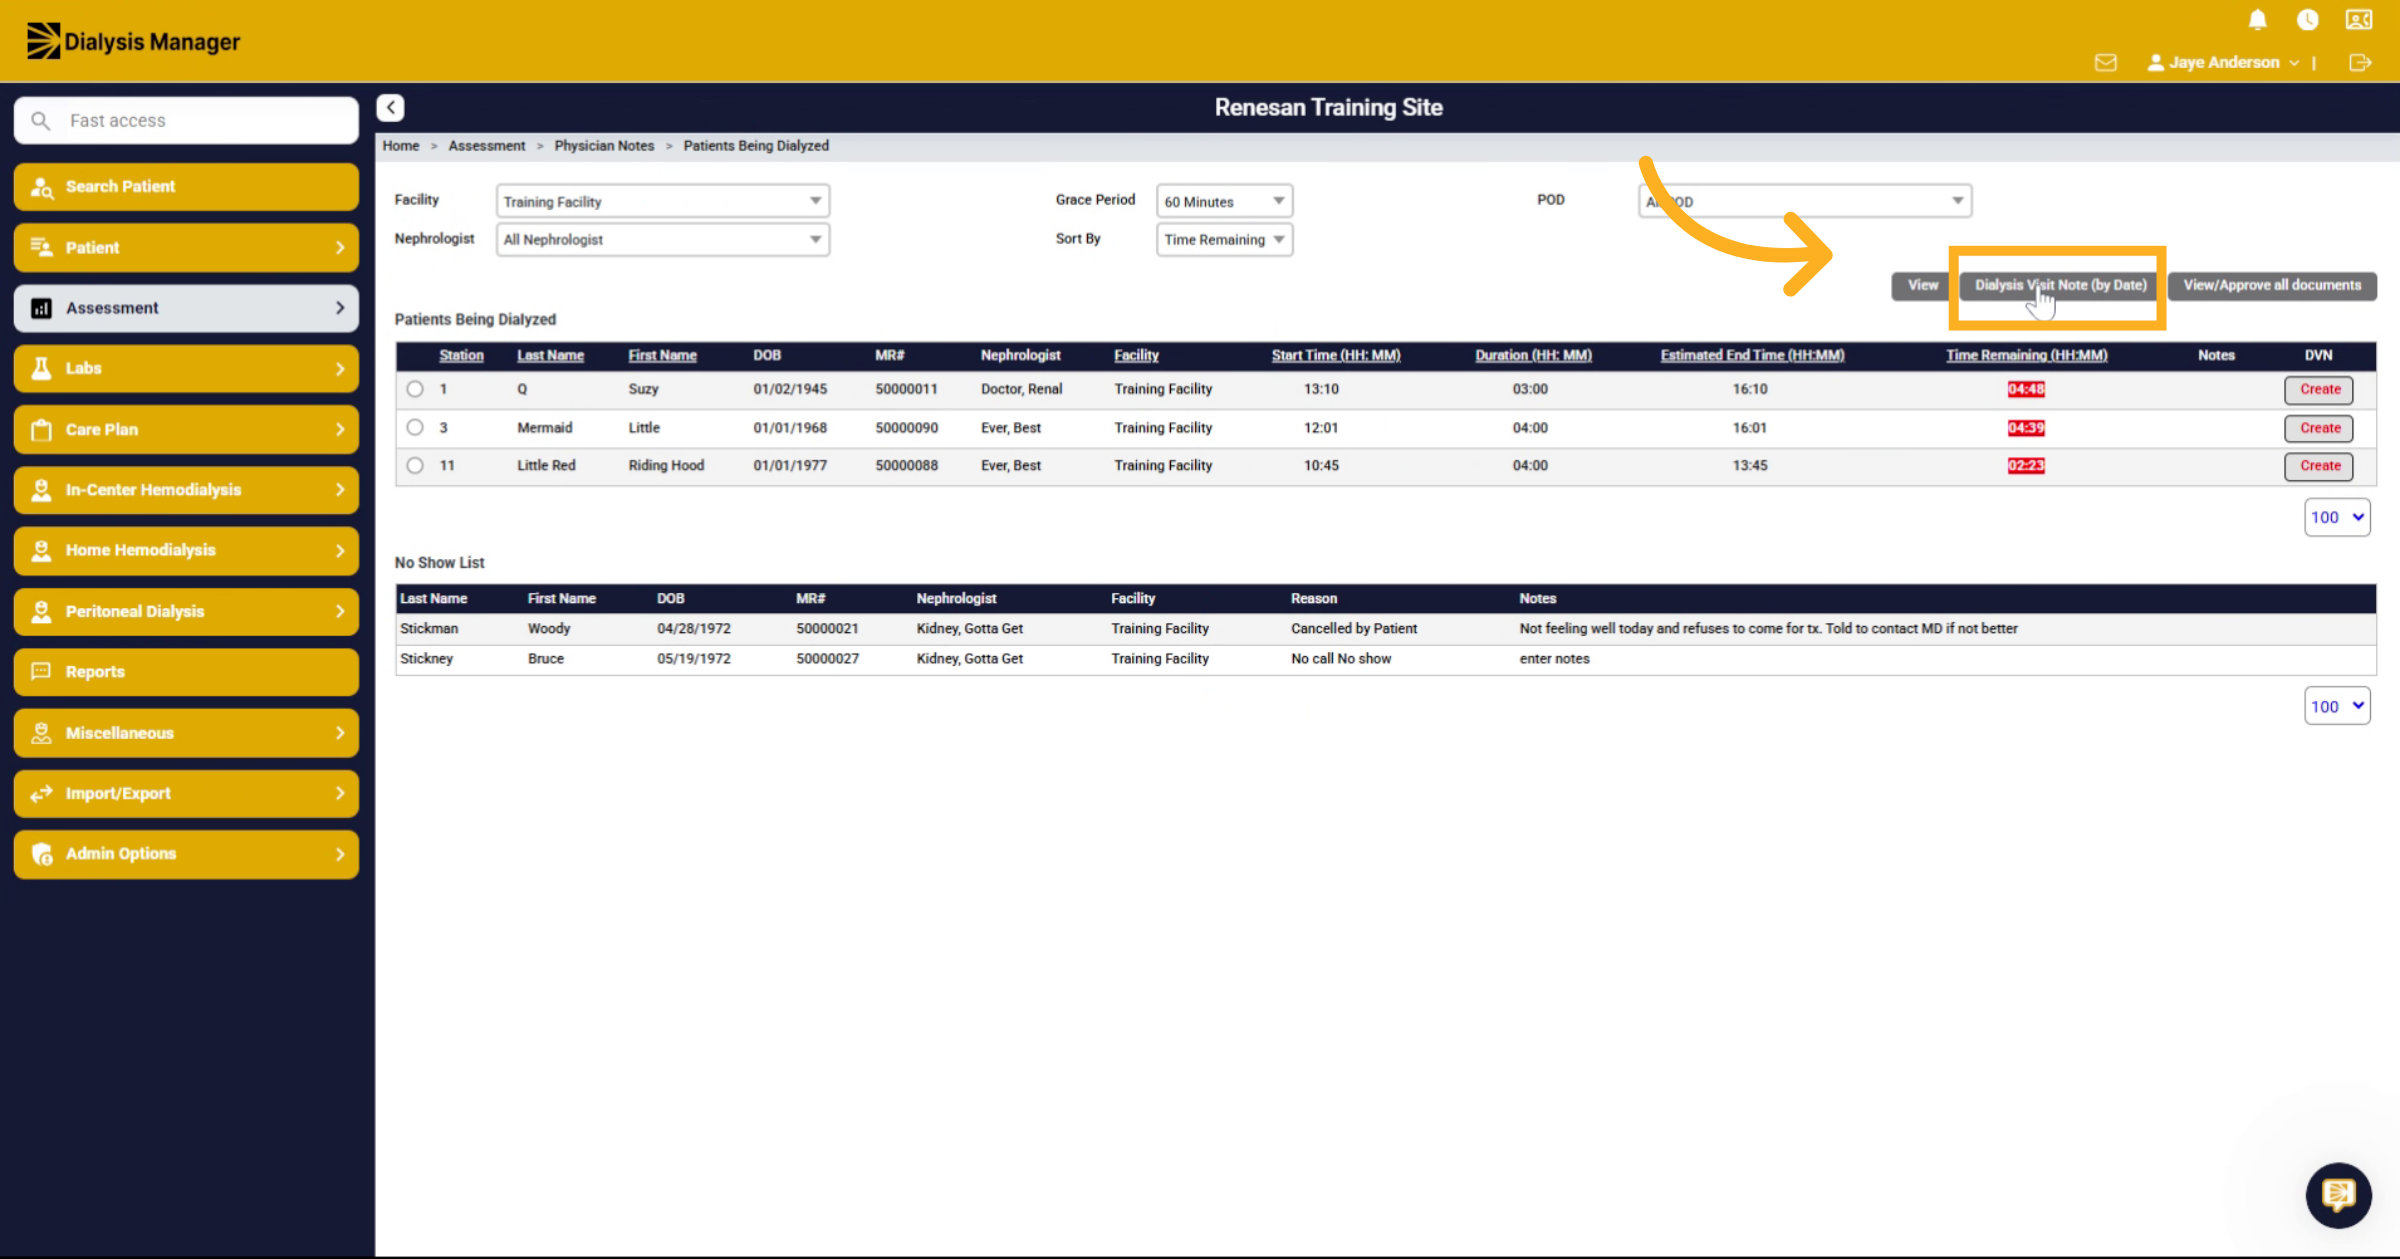Create DVN for patient Suzy Q
Viewport: 2400px width, 1259px height.
tap(2319, 389)
